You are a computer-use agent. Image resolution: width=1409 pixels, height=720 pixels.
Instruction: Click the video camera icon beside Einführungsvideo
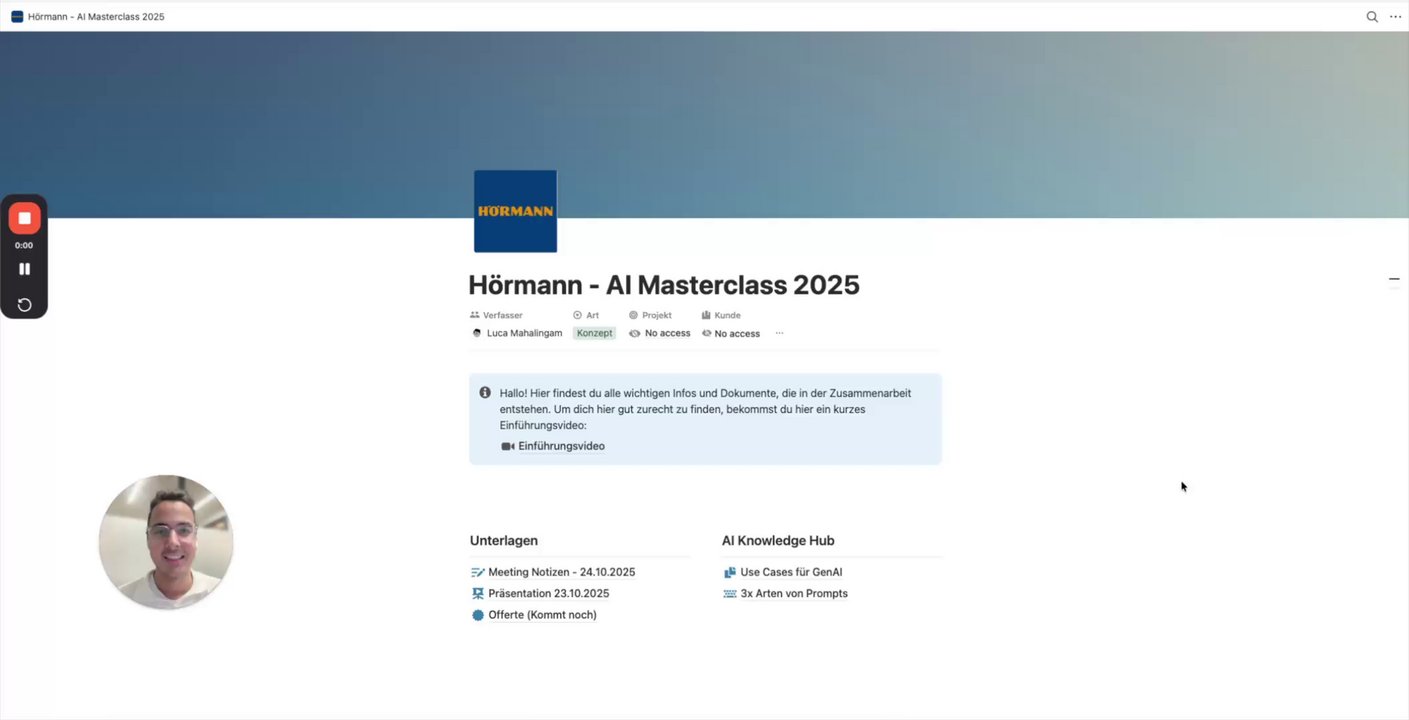[507, 446]
